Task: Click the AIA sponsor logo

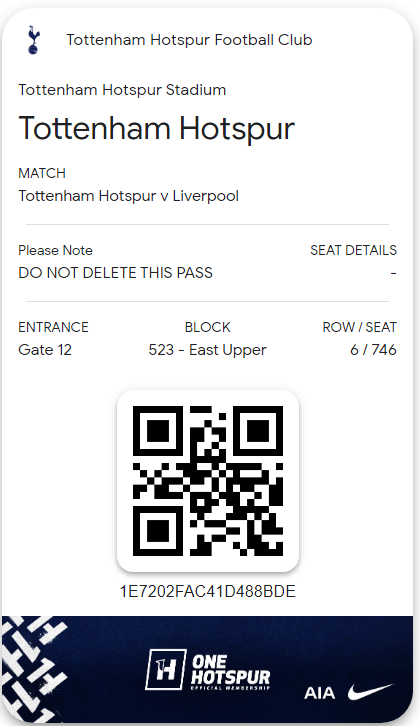Action: (x=320, y=693)
